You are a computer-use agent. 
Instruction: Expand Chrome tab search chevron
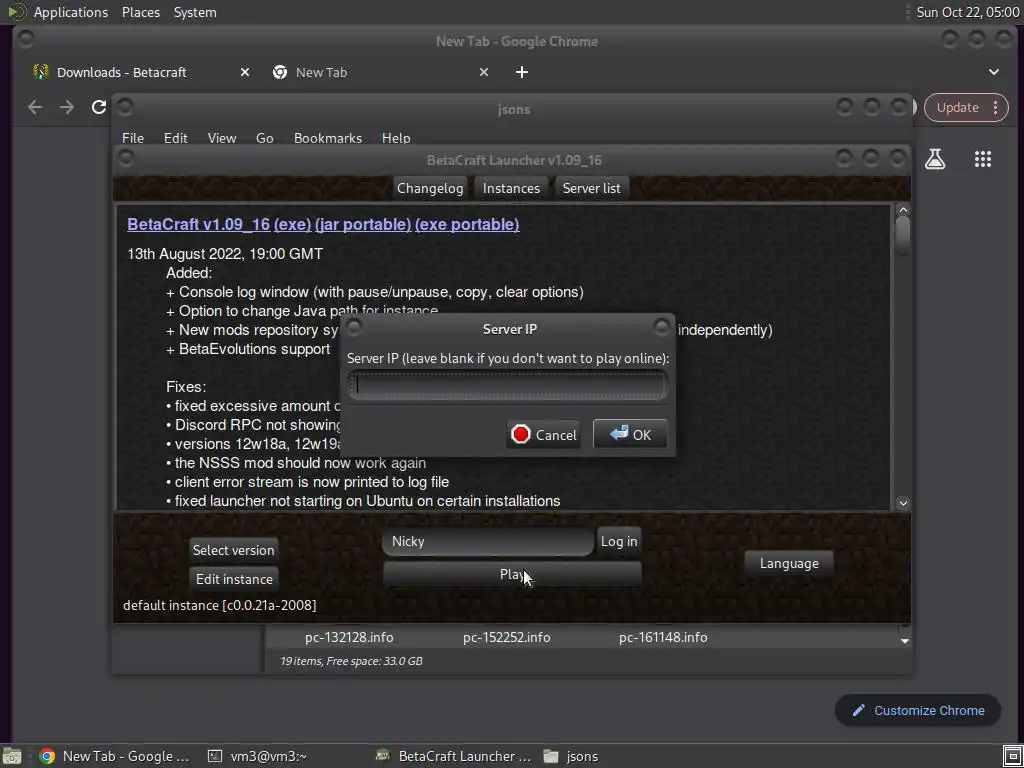click(993, 72)
